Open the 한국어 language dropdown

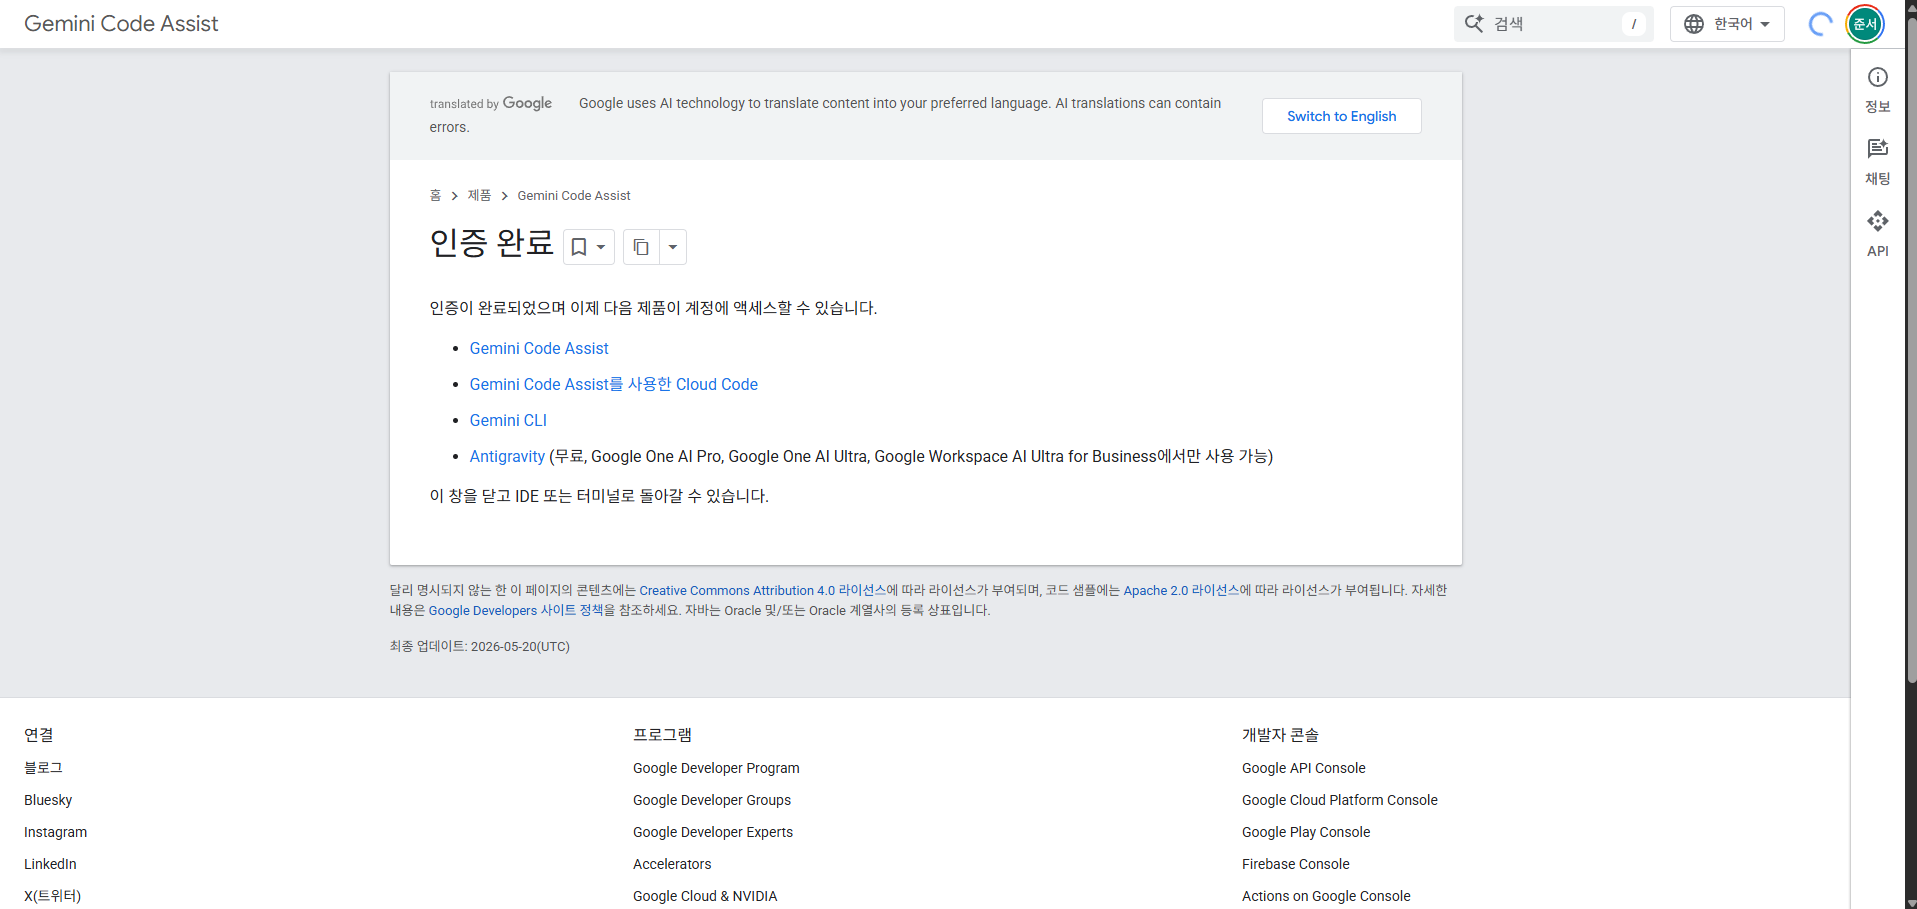(1727, 24)
